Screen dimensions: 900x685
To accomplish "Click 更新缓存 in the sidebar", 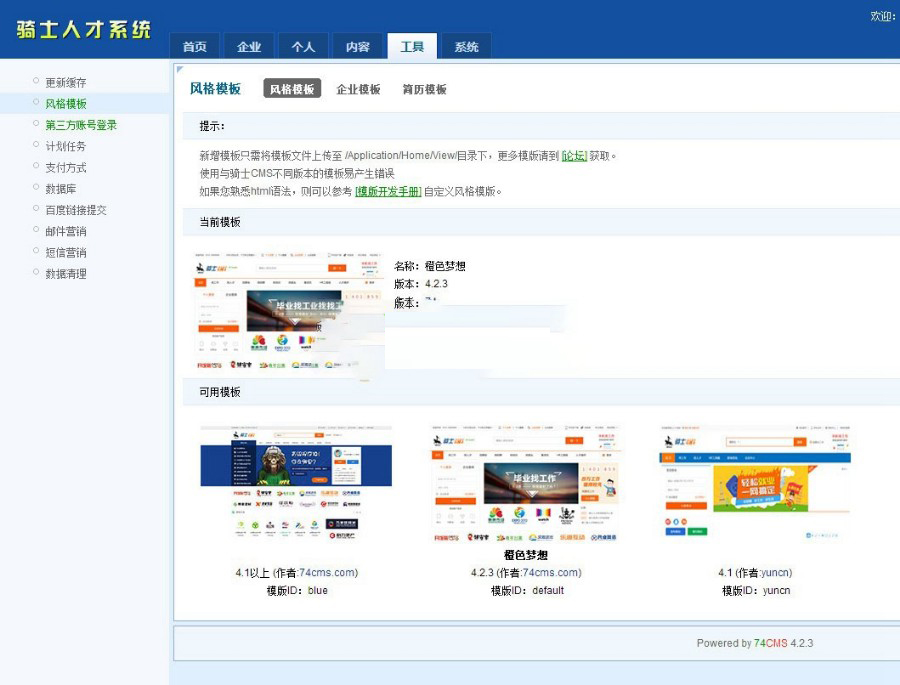I will click(x=66, y=82).
